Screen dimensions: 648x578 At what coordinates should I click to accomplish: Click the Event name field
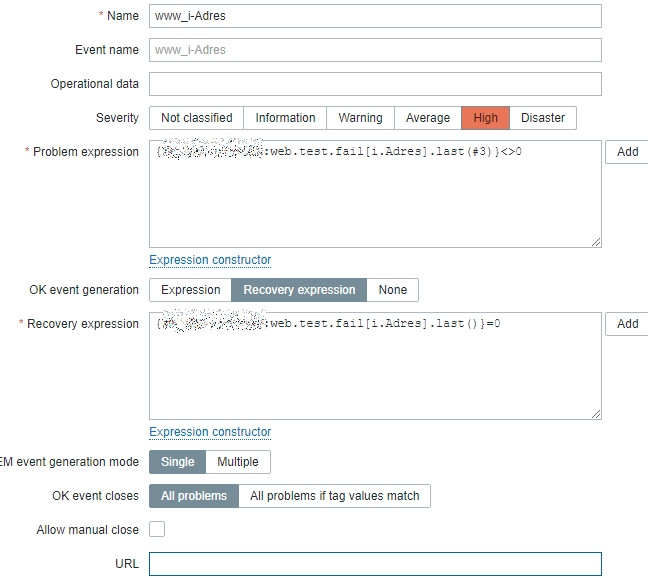375,50
